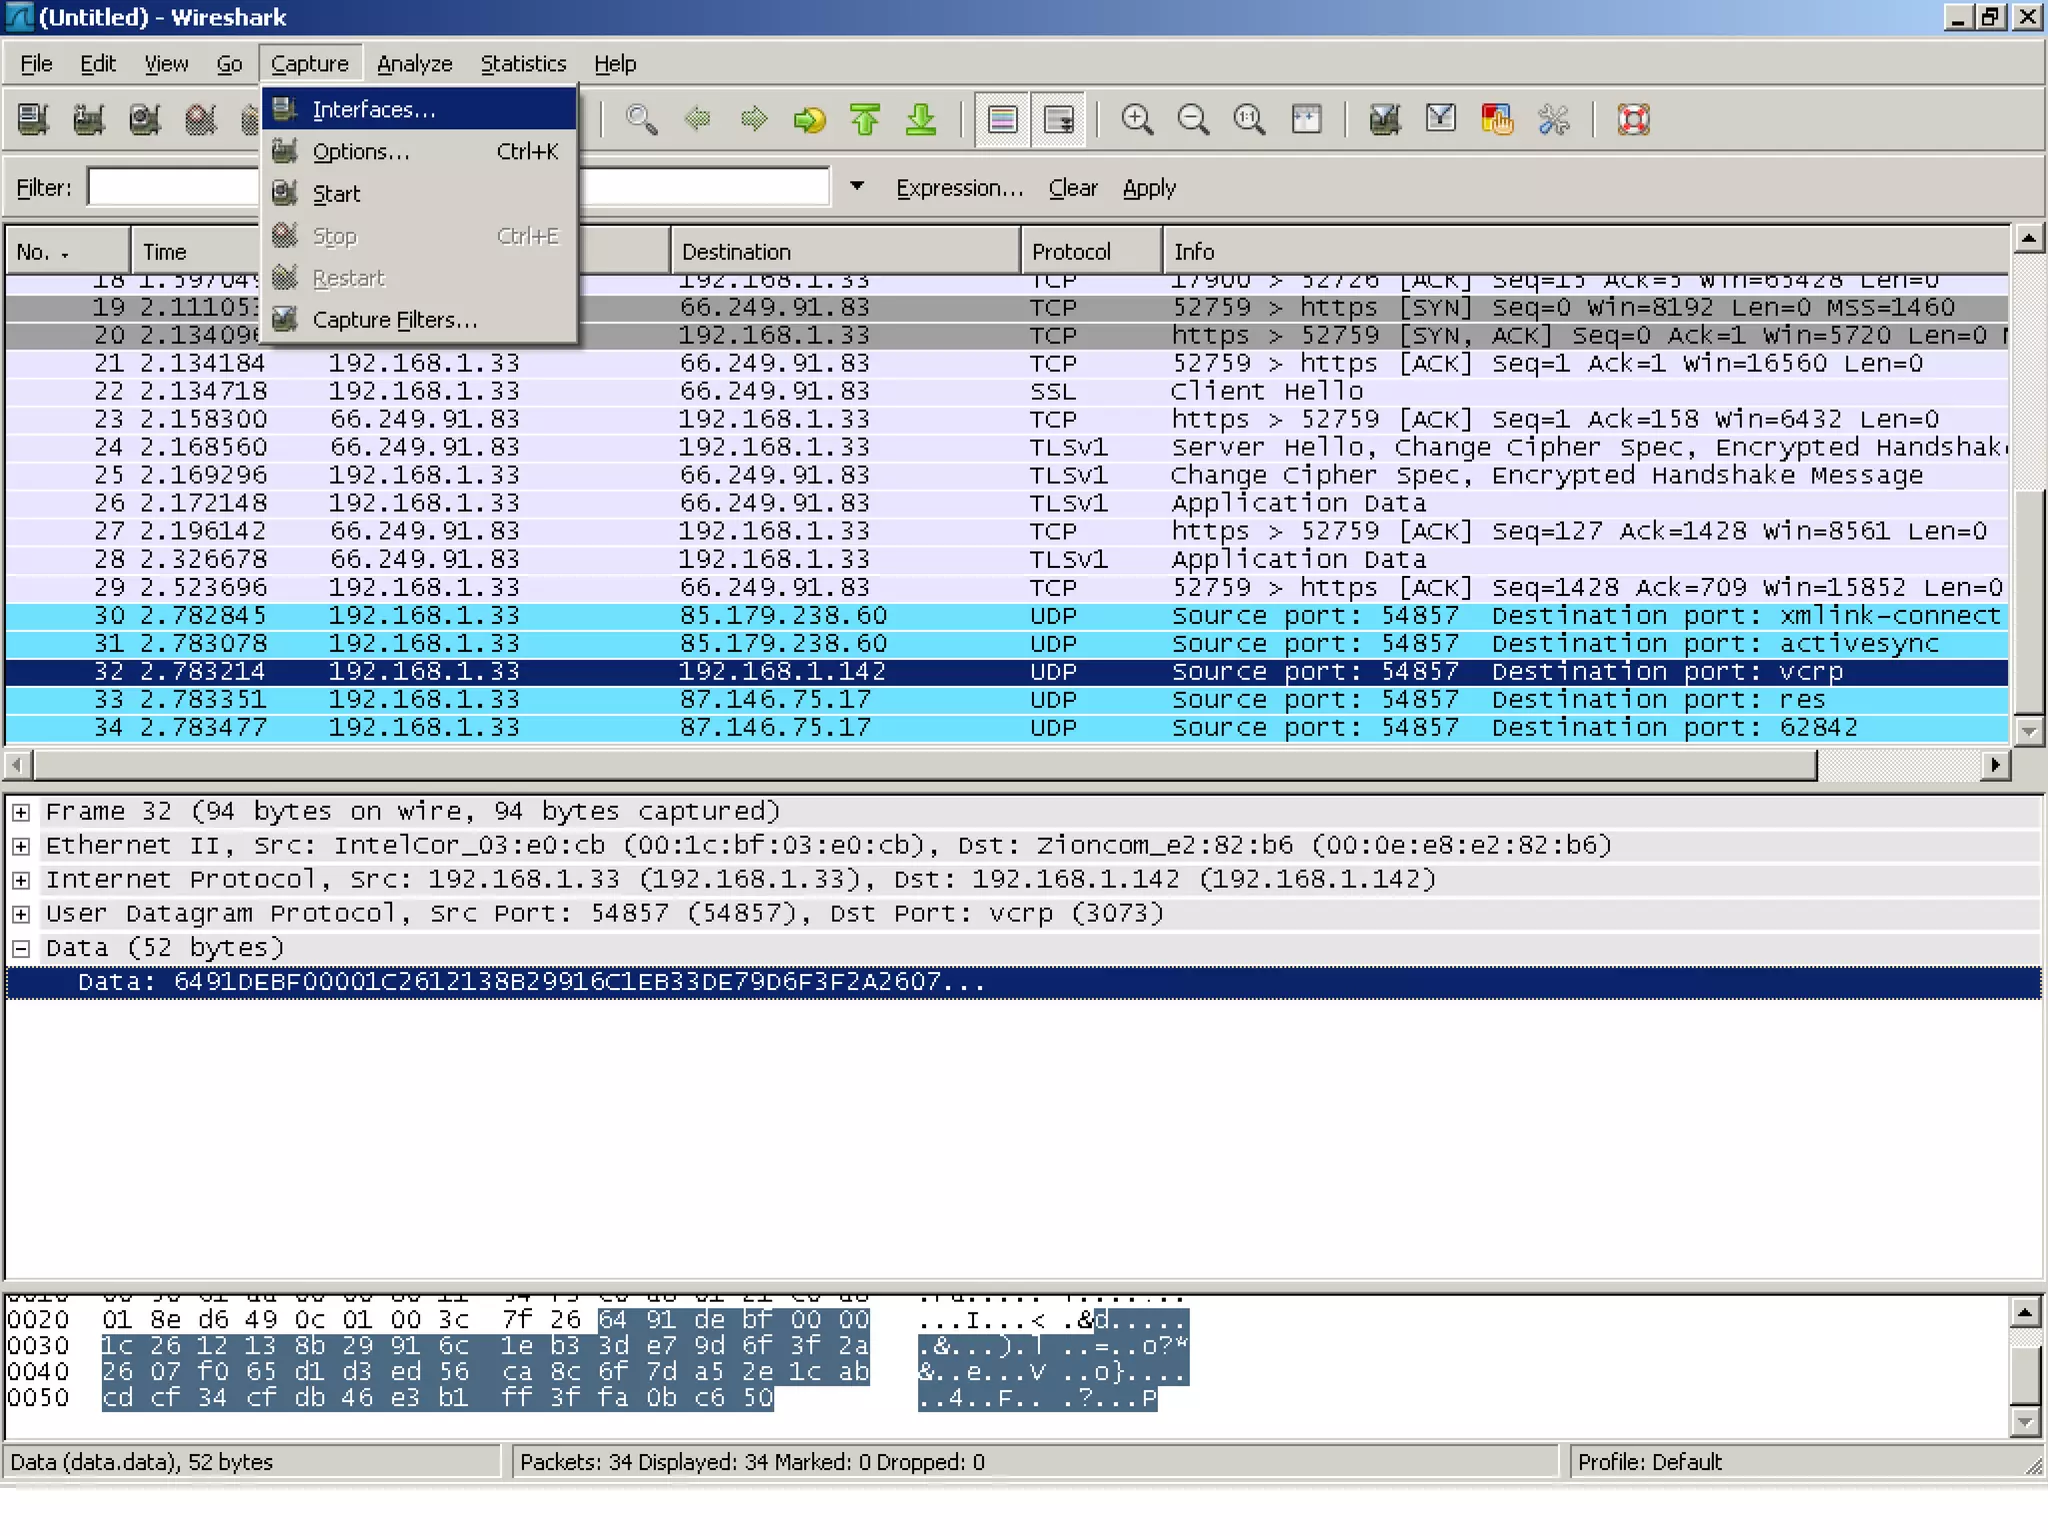This screenshot has height=1536, width=2048.
Task: Click the Go to last packet icon
Action: (x=921, y=120)
